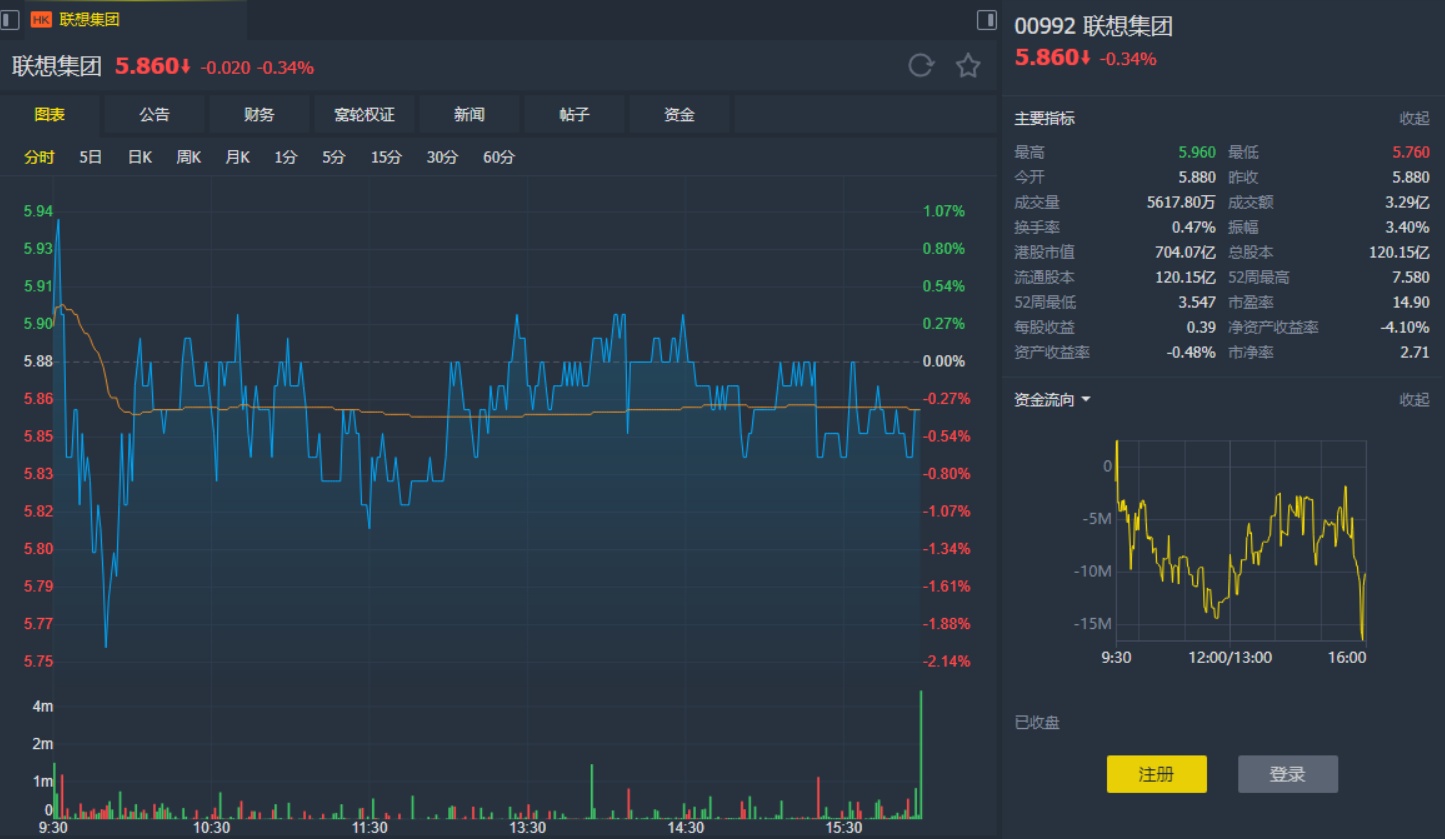Image resolution: width=1445 pixels, height=839 pixels.
Task: Toggle the left sidebar panel icon
Action: pos(10,19)
